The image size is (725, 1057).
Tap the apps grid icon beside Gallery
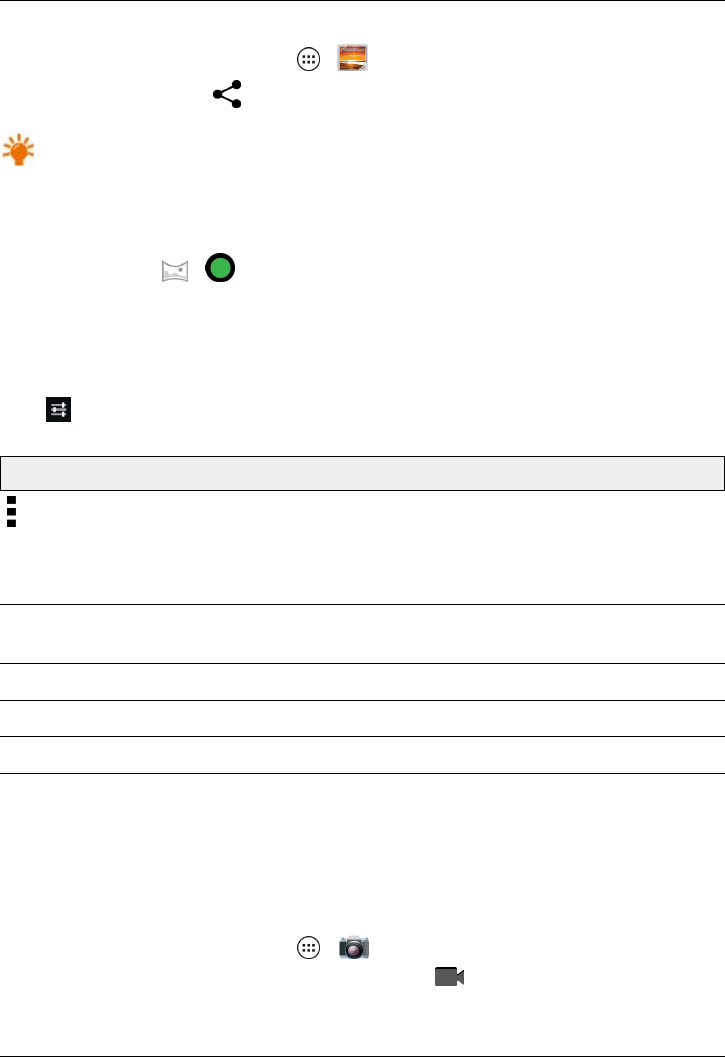308,59
